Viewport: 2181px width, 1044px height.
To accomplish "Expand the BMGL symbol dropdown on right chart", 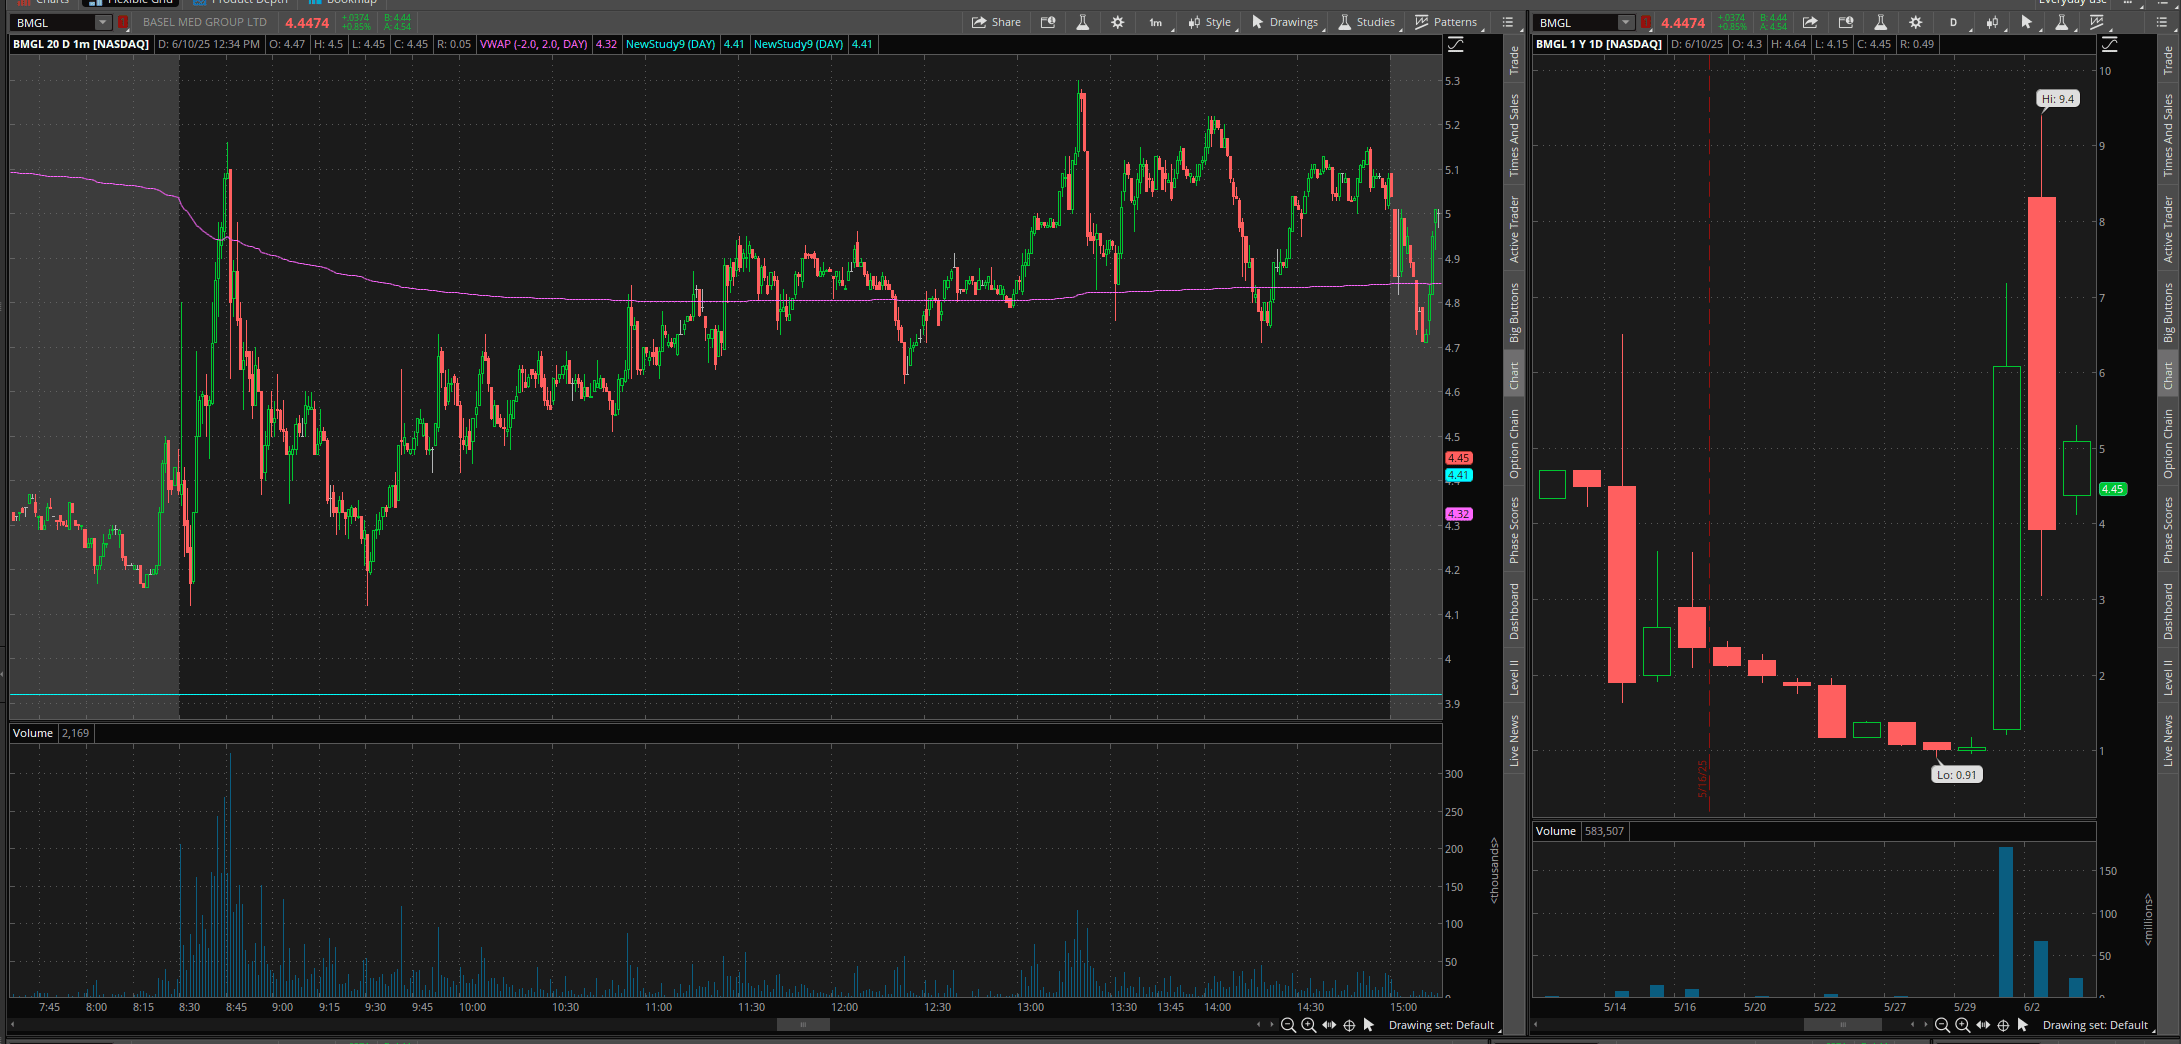I will pos(1626,22).
